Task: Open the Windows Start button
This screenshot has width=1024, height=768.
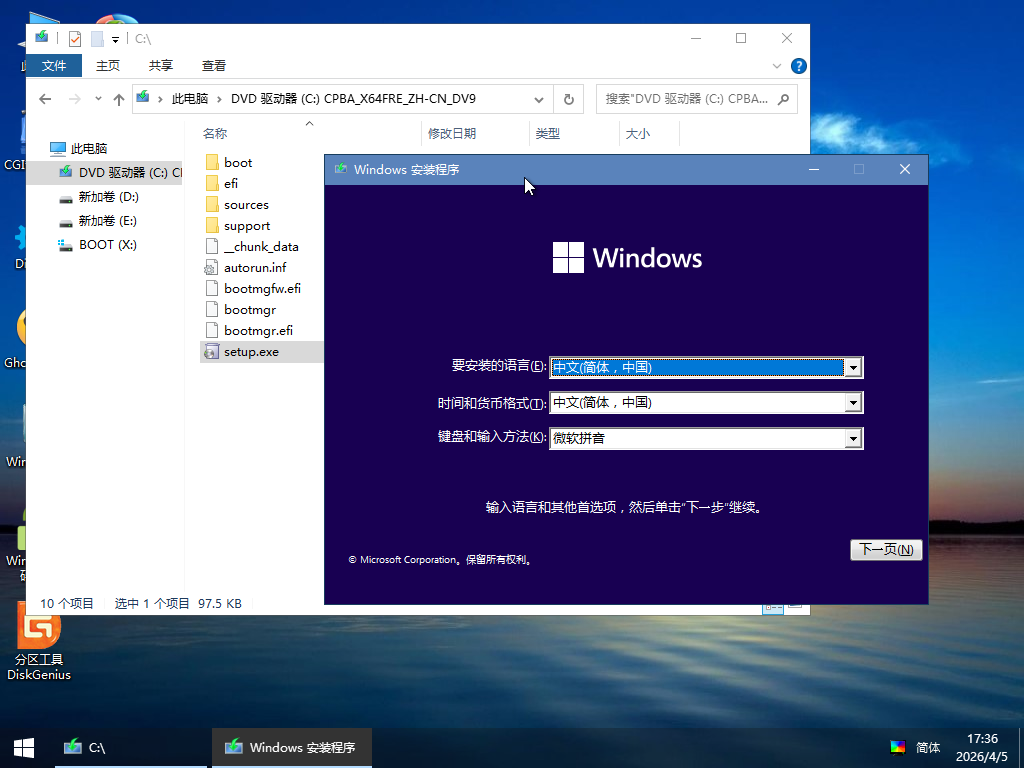Action: [x=24, y=747]
